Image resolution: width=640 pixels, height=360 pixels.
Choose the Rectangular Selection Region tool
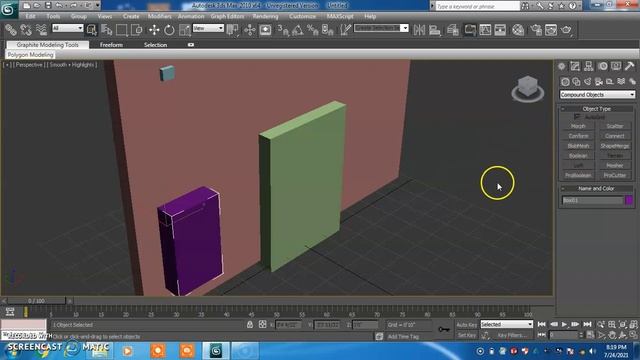point(122,30)
